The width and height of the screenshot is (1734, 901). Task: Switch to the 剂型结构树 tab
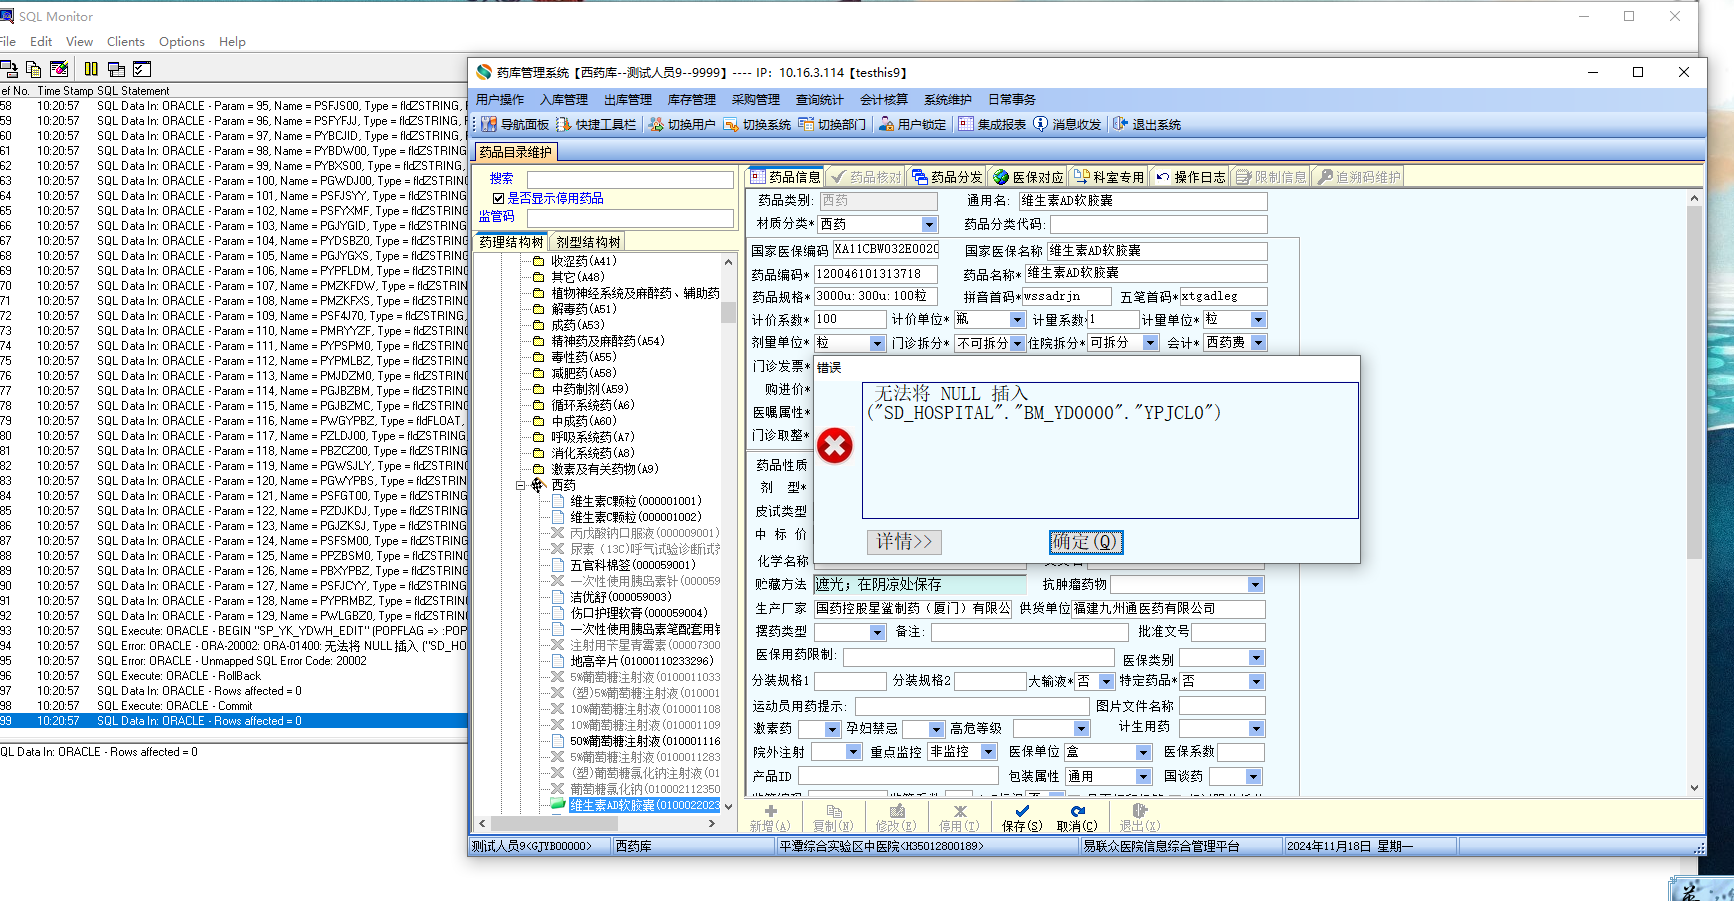coord(588,242)
